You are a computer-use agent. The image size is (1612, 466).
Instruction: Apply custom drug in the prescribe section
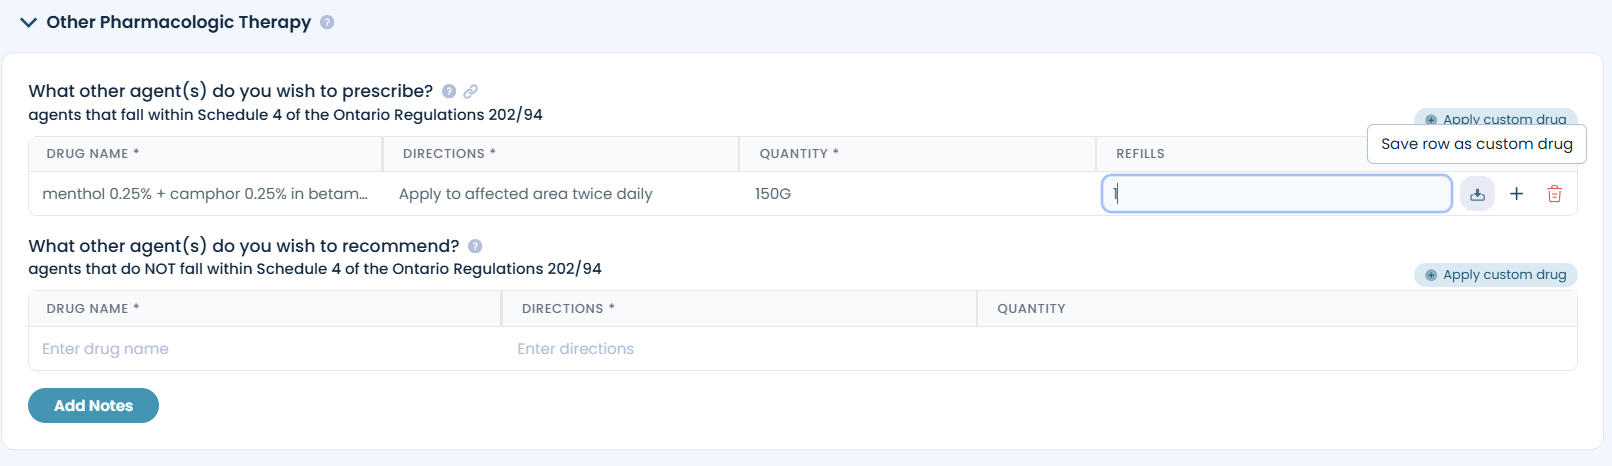click(1495, 119)
